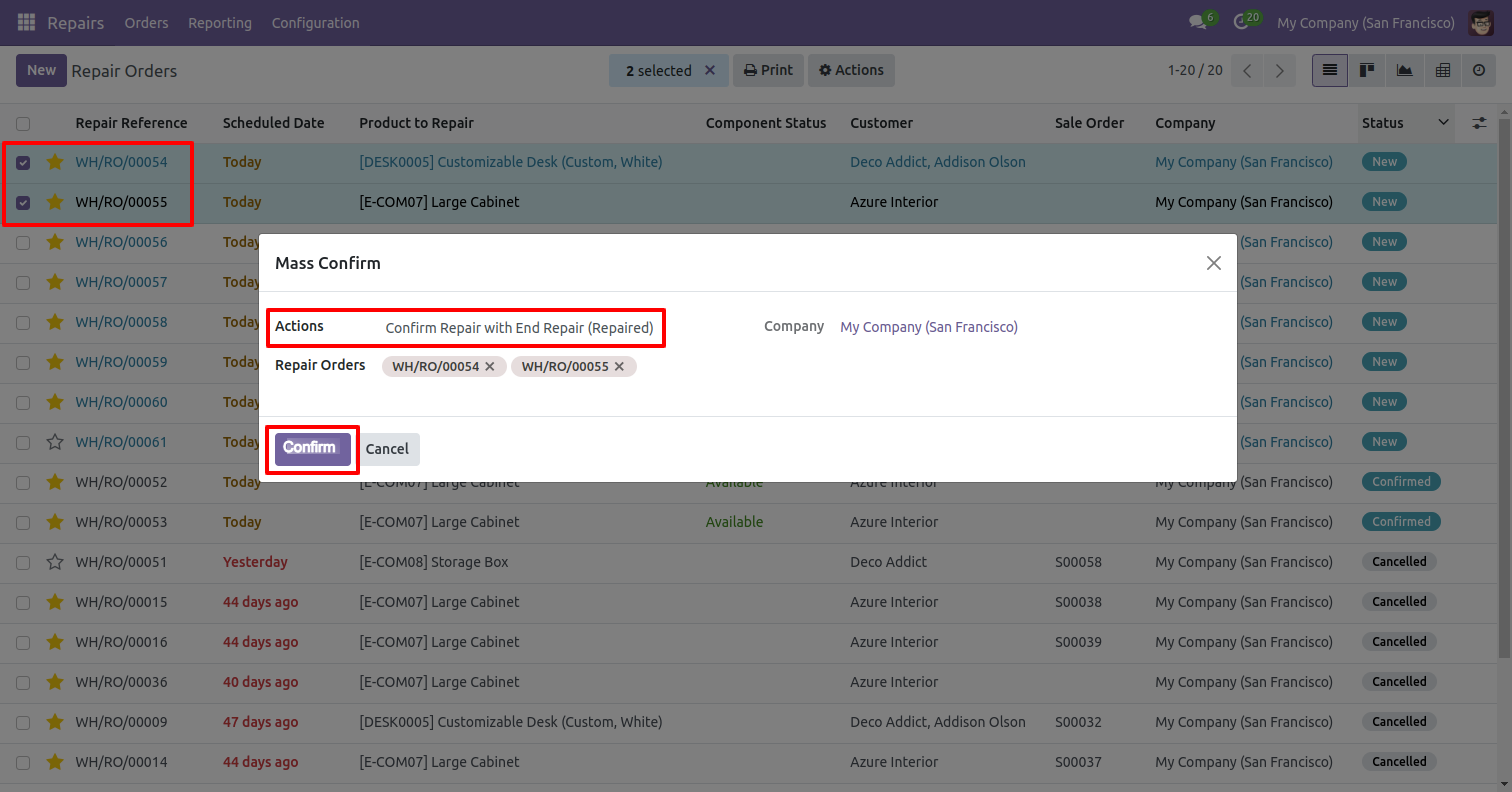The image size is (1512, 792).
Task: Click the Confirm button
Action: point(312,449)
